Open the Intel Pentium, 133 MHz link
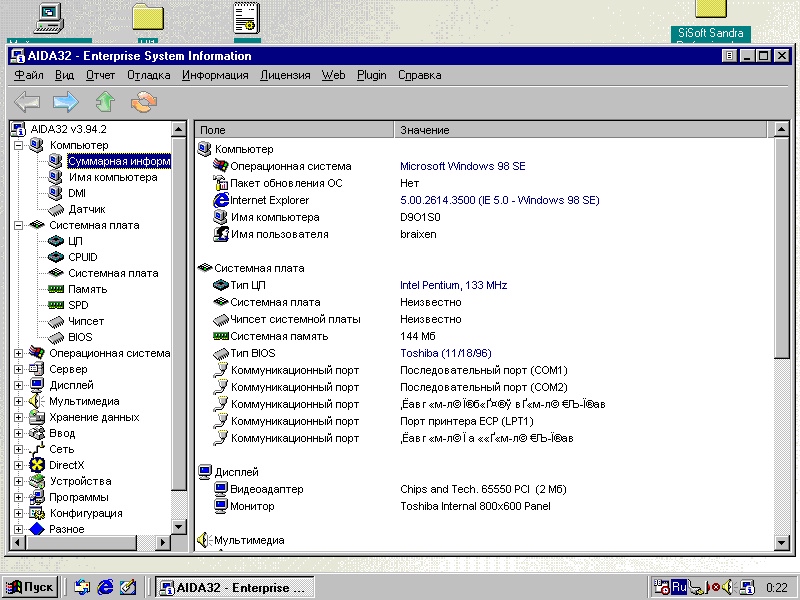The width and height of the screenshot is (800, 600). (x=453, y=285)
